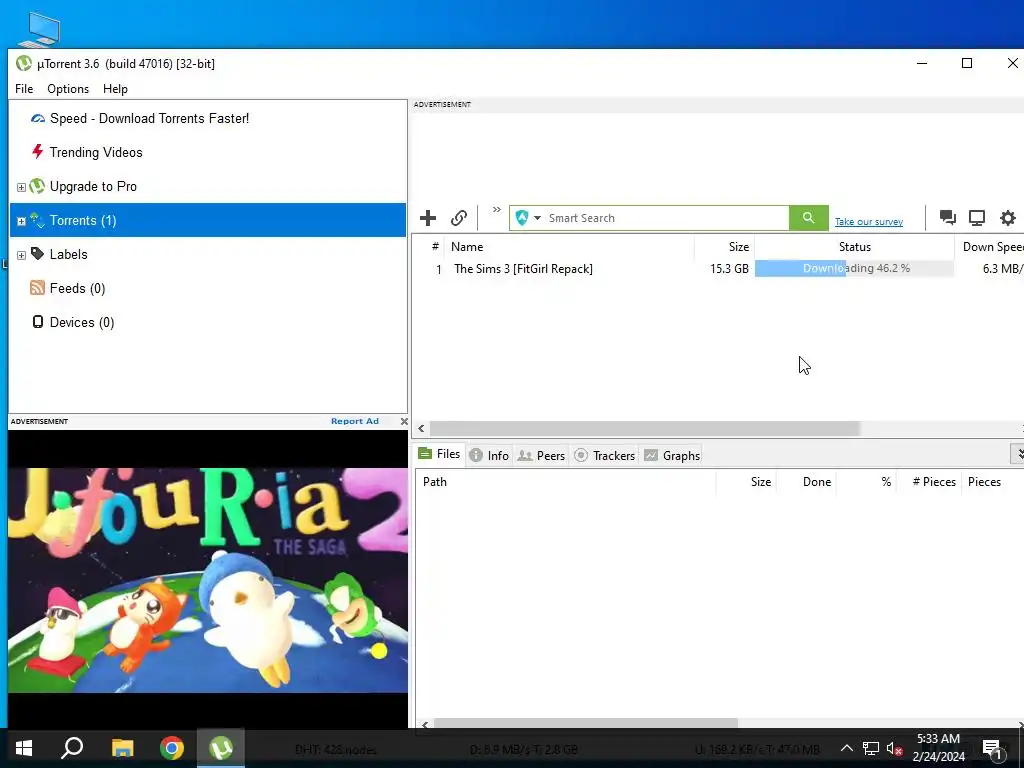The image size is (1024, 768).
Task: Click the Add Torrent plus icon
Action: tap(428, 218)
